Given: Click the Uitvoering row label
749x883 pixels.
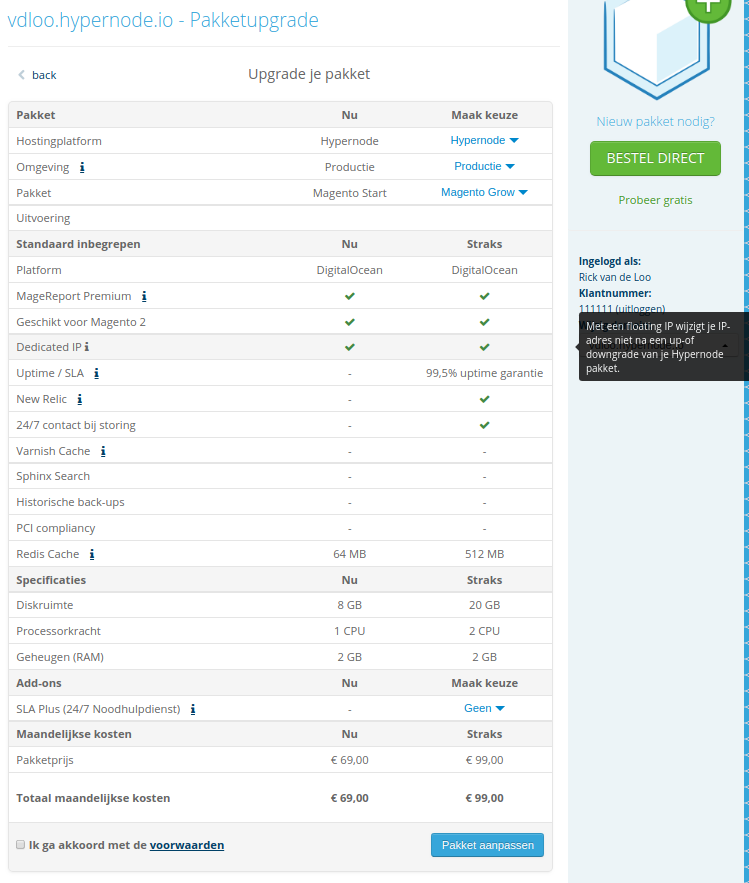Looking at the screenshot, I should click(x=43, y=218).
